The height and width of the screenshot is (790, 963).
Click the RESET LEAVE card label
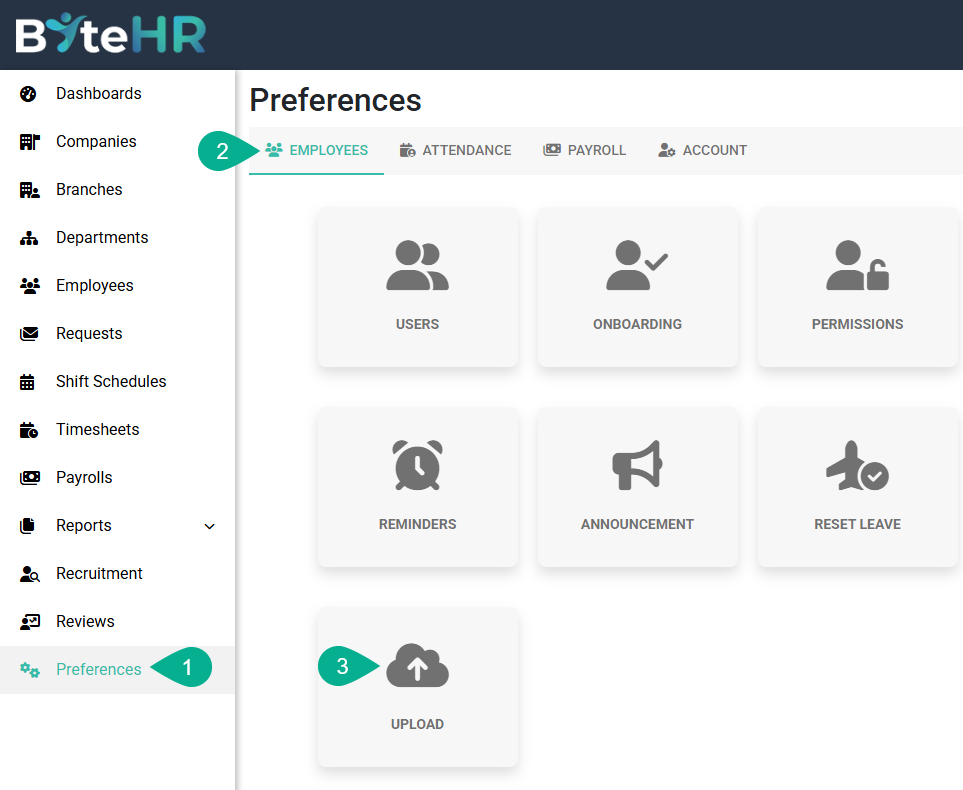point(857,525)
